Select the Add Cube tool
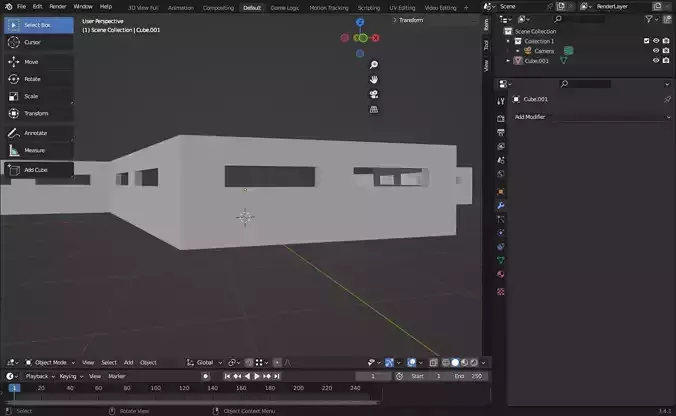 tap(39, 170)
